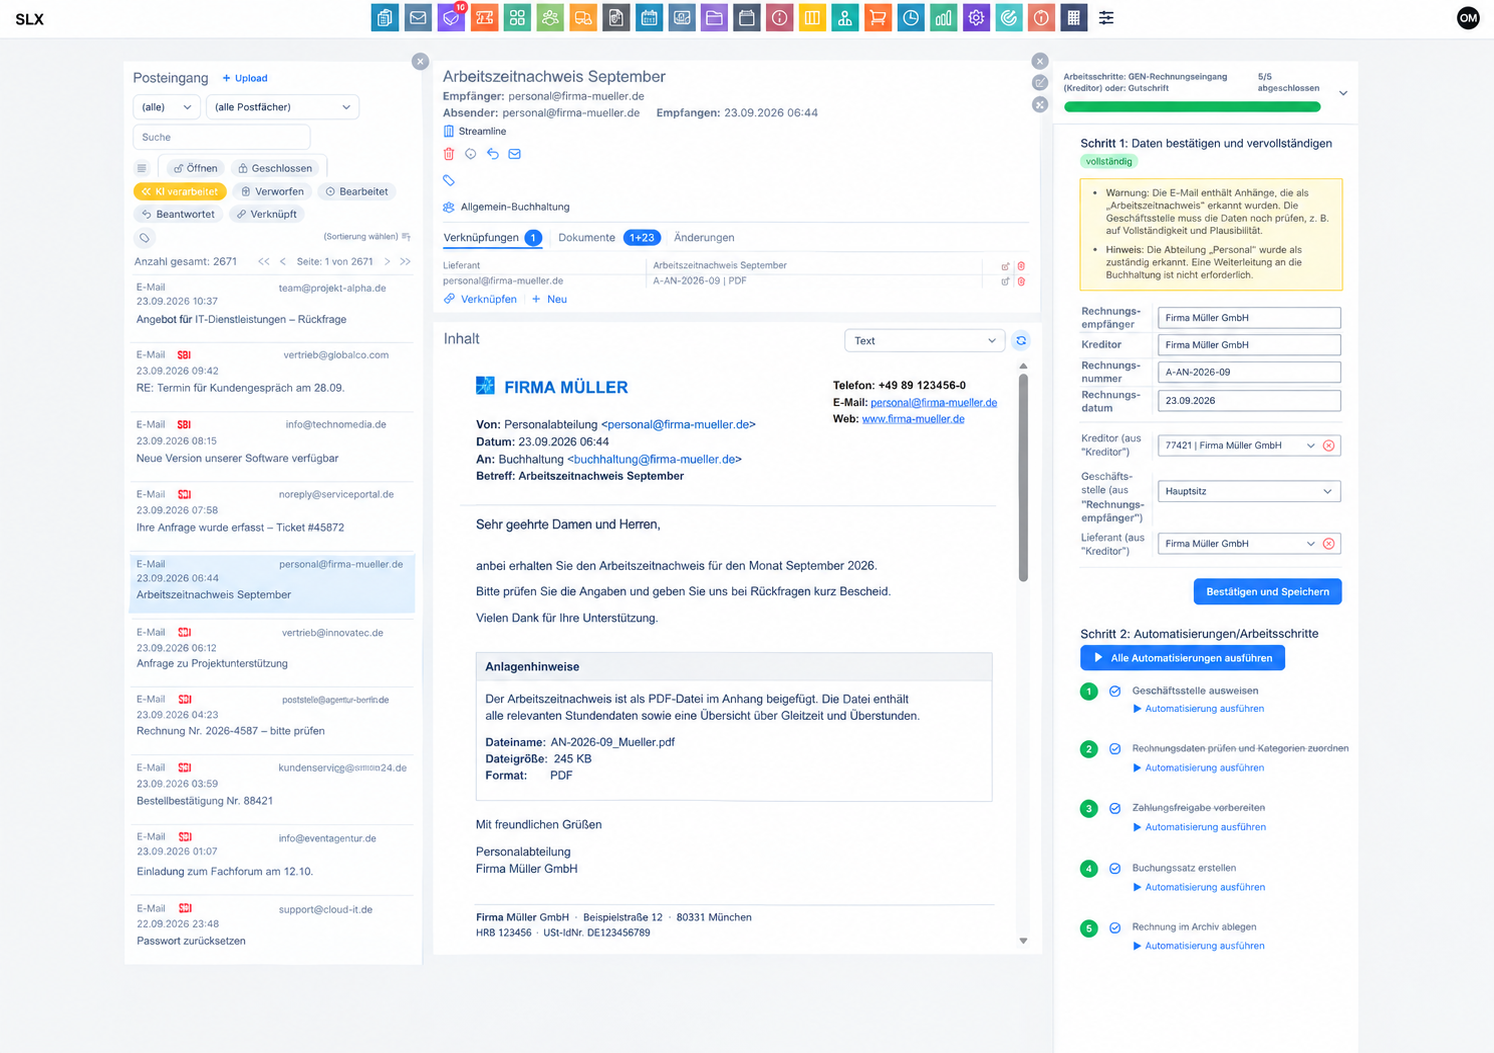Click the tag icon below email actions
1494x1053 pixels.
pos(449,181)
